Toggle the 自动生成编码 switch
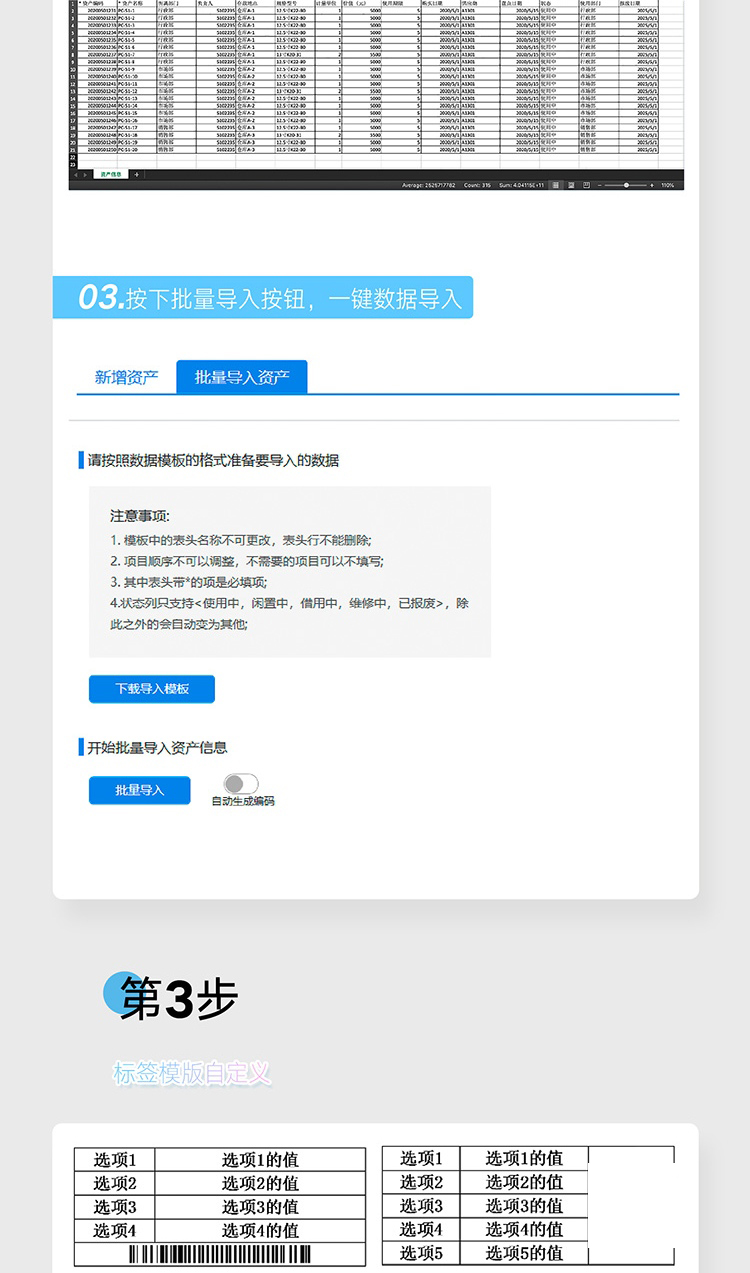The width and height of the screenshot is (750, 1273). [x=241, y=784]
